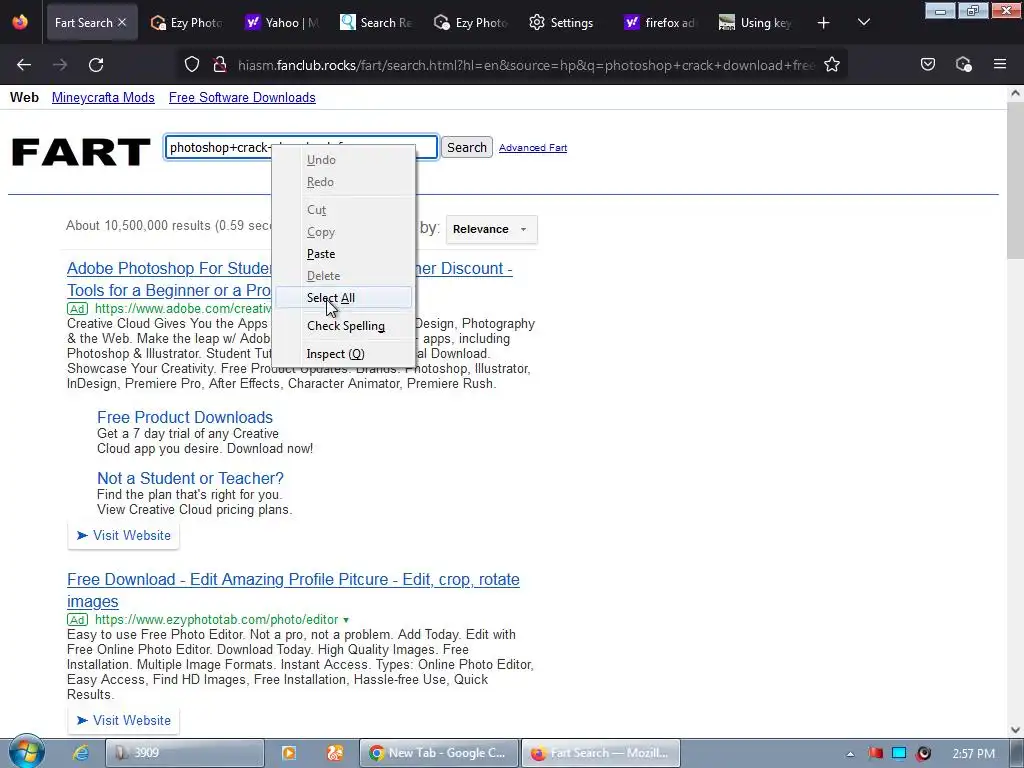This screenshot has width=1024, height=768.
Task: Click the FART logo
Action: 81,152
